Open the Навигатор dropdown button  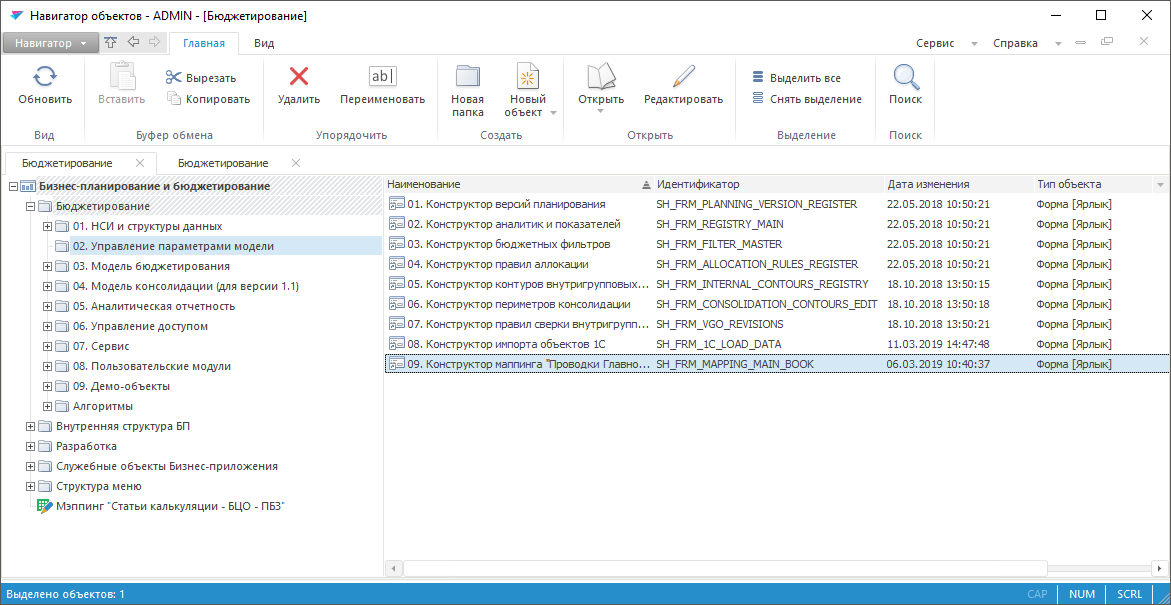[50, 43]
